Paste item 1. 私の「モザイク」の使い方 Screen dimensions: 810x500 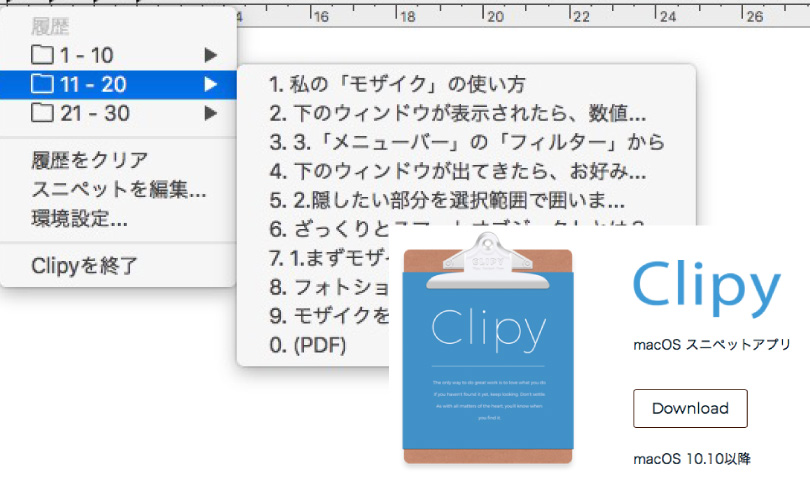pyautogui.click(x=466, y=84)
